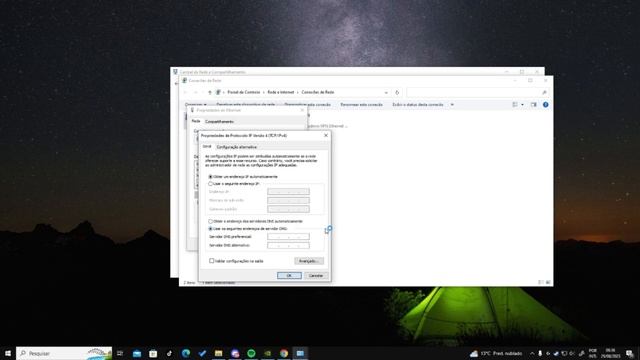Expand the address bar history dropdown

coord(386,93)
